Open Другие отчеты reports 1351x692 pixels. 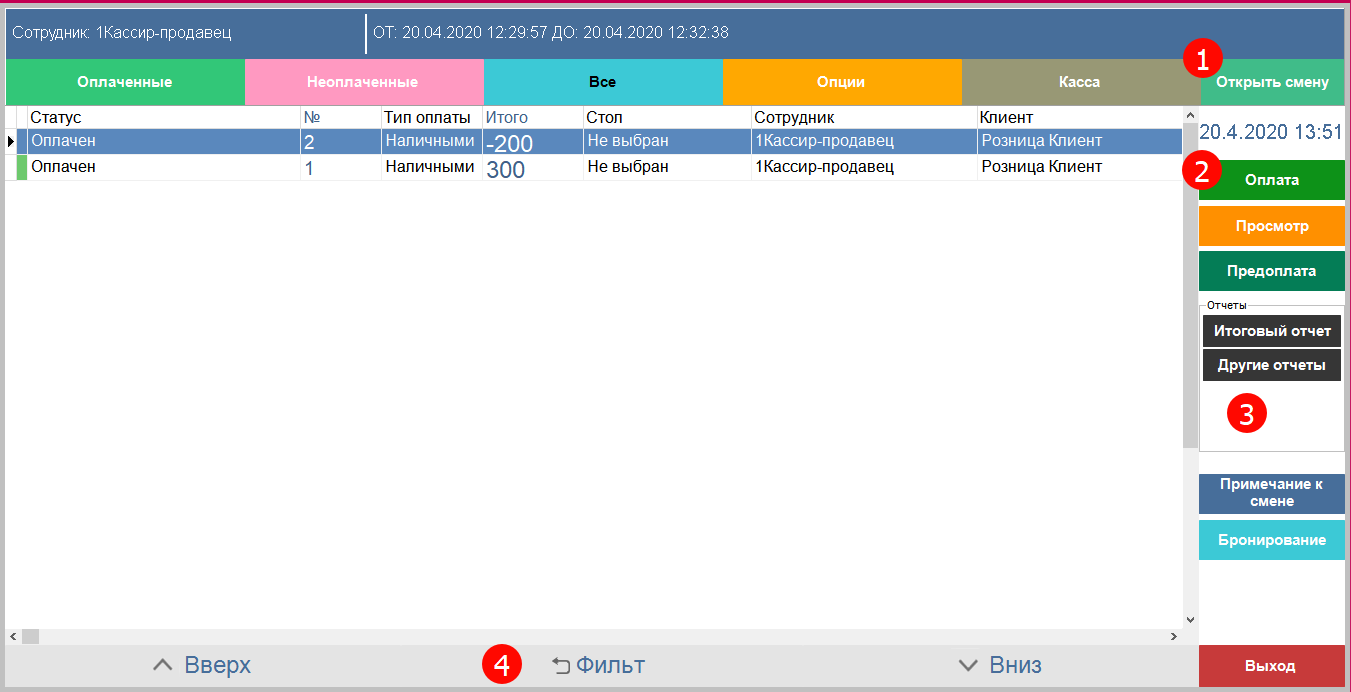click(1271, 365)
